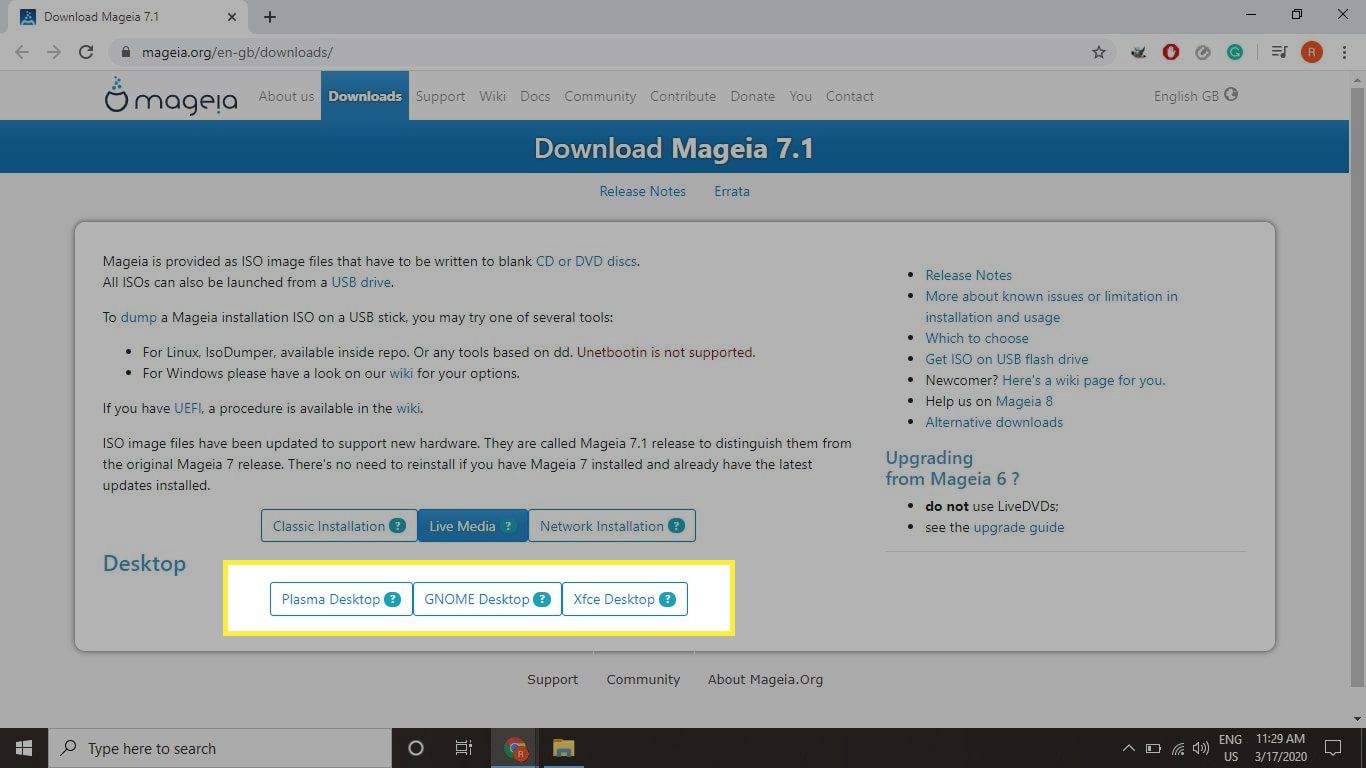Image resolution: width=1366 pixels, height=768 pixels.
Task: Click the help icon on Network Installation
Action: [676, 526]
